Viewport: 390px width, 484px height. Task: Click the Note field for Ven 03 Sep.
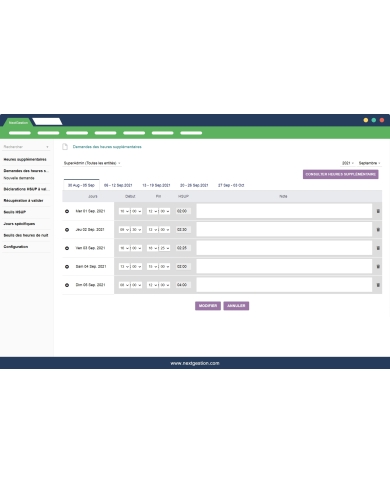pyautogui.click(x=284, y=248)
